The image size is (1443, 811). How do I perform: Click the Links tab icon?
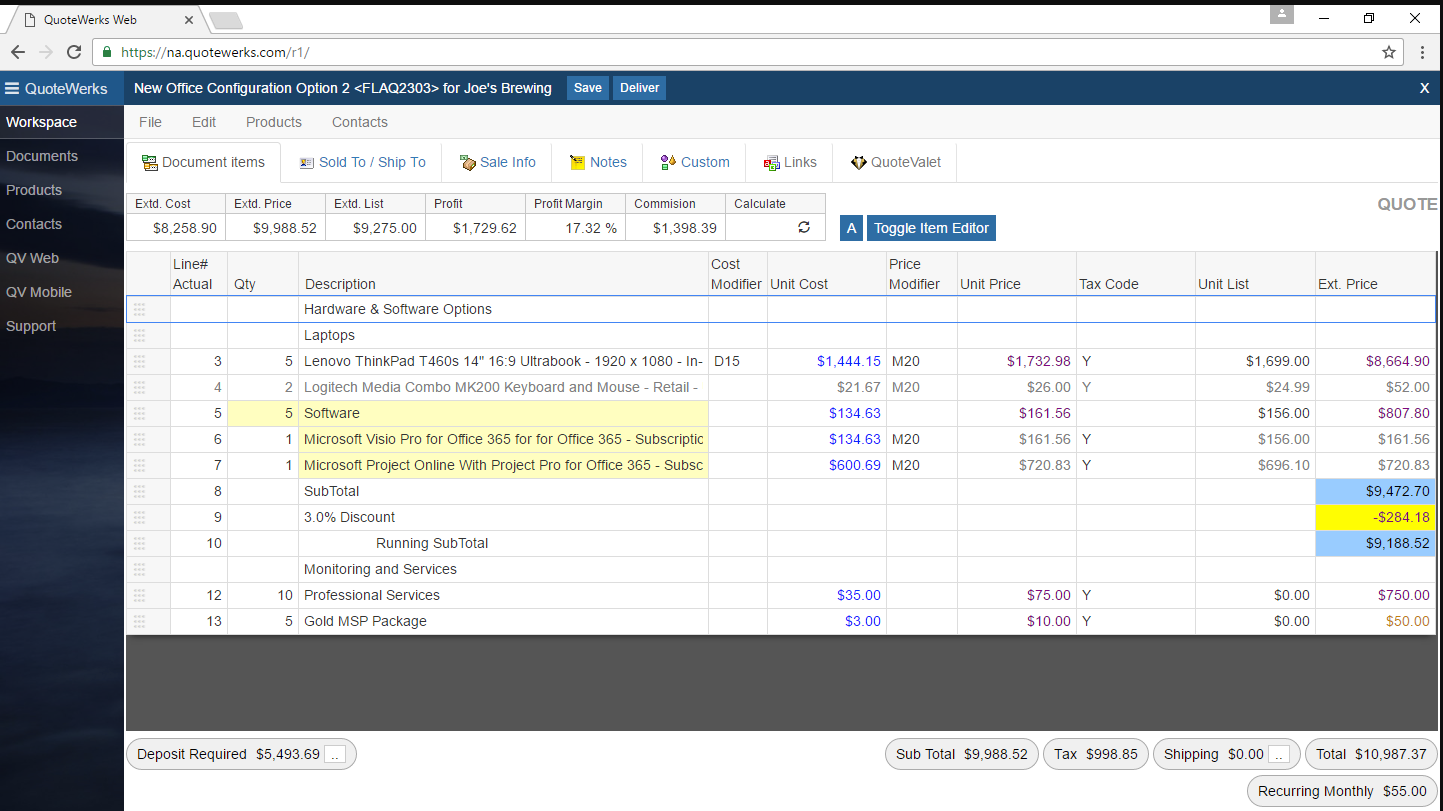pyautogui.click(x=771, y=162)
